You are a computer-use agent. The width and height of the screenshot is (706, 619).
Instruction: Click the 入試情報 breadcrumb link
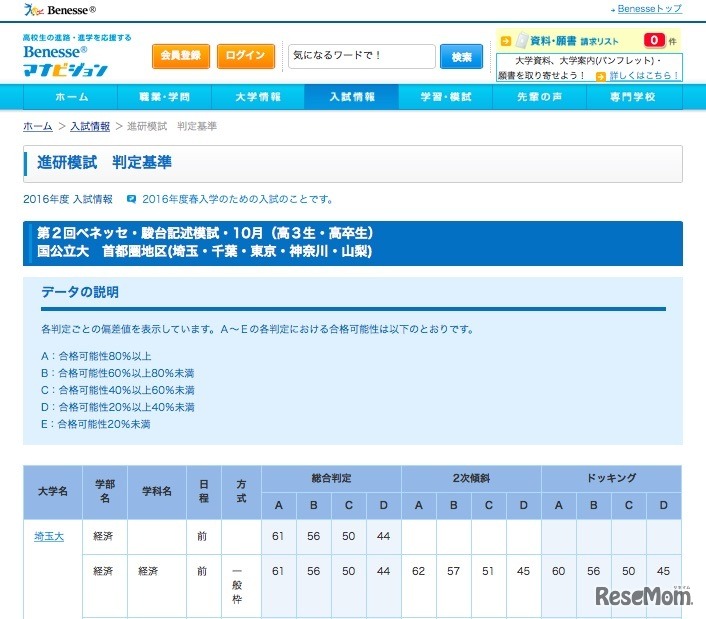point(90,126)
